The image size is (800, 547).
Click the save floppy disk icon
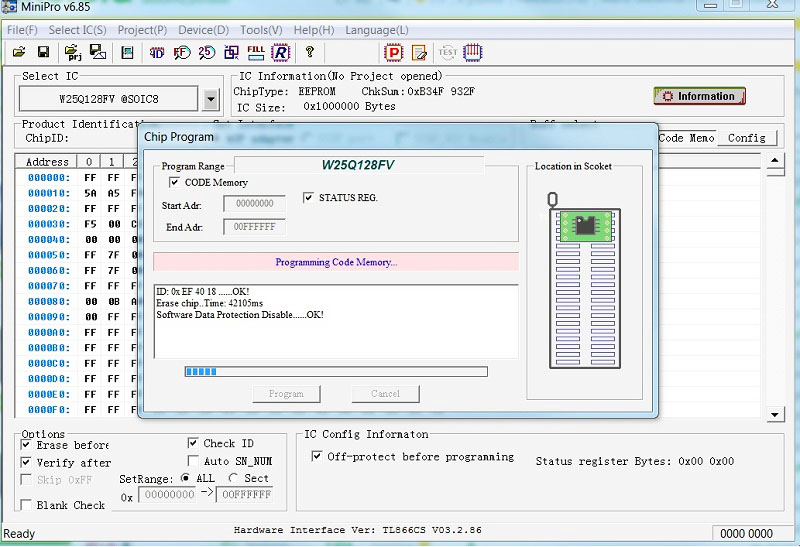pyautogui.click(x=43, y=52)
